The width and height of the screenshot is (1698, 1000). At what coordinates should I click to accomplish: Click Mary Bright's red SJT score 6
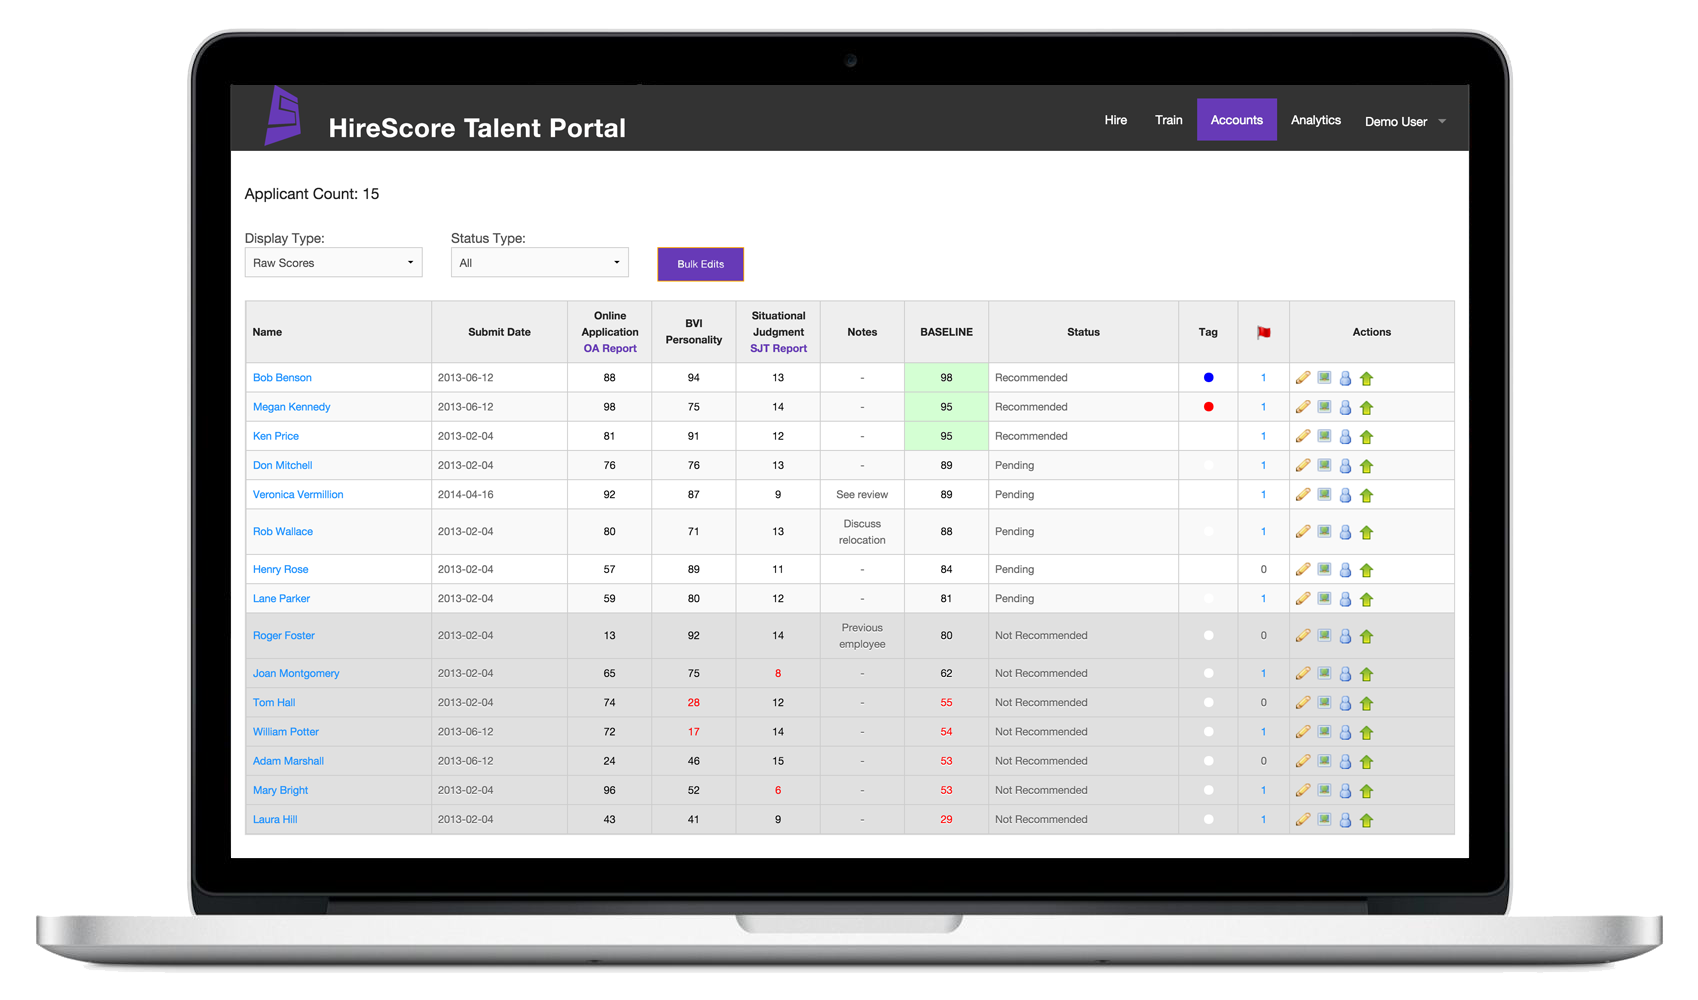click(778, 791)
